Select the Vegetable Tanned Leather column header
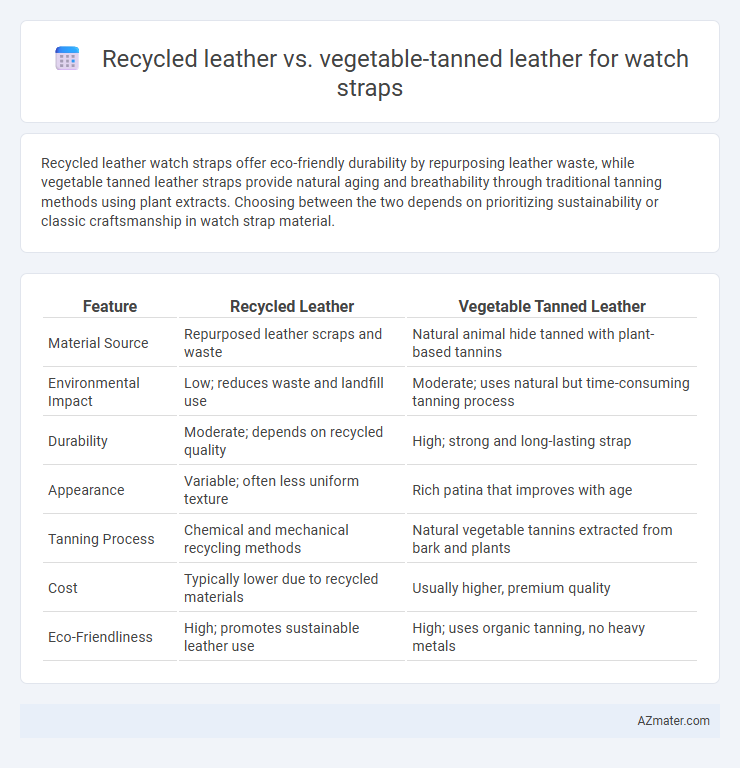 [552, 306]
